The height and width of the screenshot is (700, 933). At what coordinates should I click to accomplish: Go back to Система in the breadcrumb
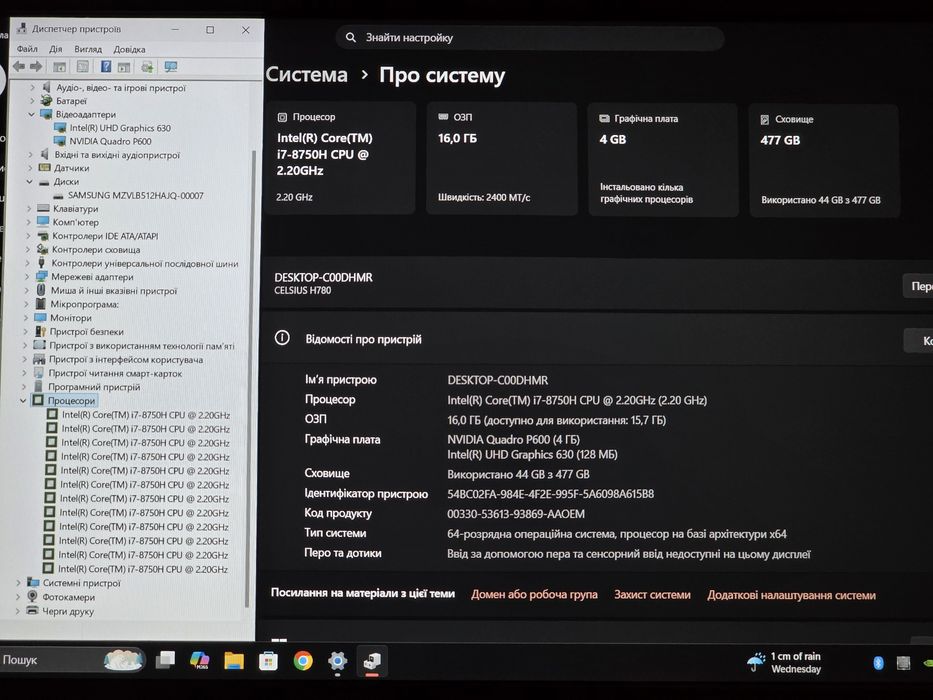(x=306, y=74)
